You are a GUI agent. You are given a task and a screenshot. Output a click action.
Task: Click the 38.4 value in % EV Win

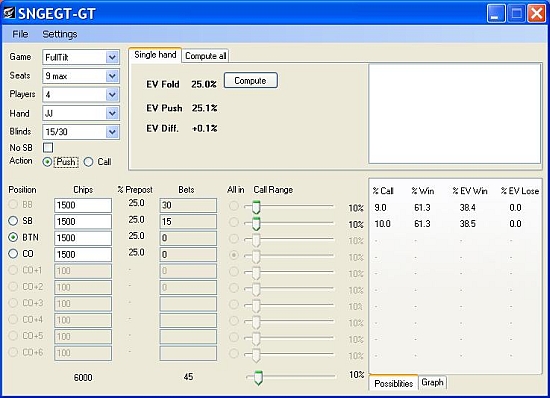pyautogui.click(x=468, y=208)
